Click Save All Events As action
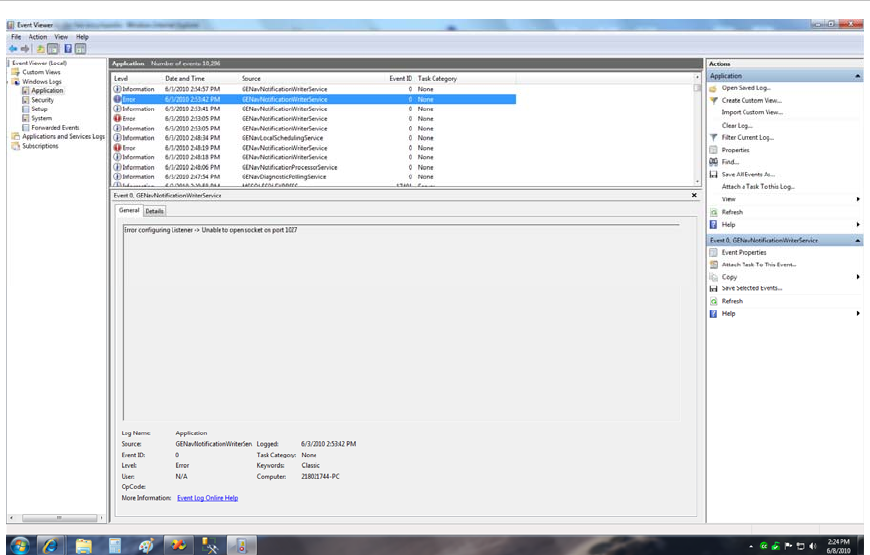Viewport: 870px width, 555px height. (x=748, y=174)
